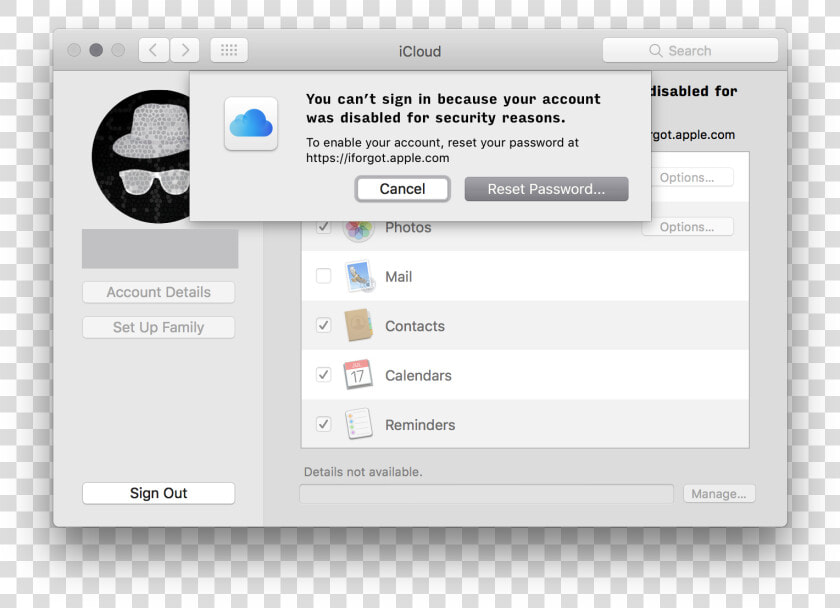The height and width of the screenshot is (608, 840).
Task: Click the Set Up Family button
Action: point(159,327)
